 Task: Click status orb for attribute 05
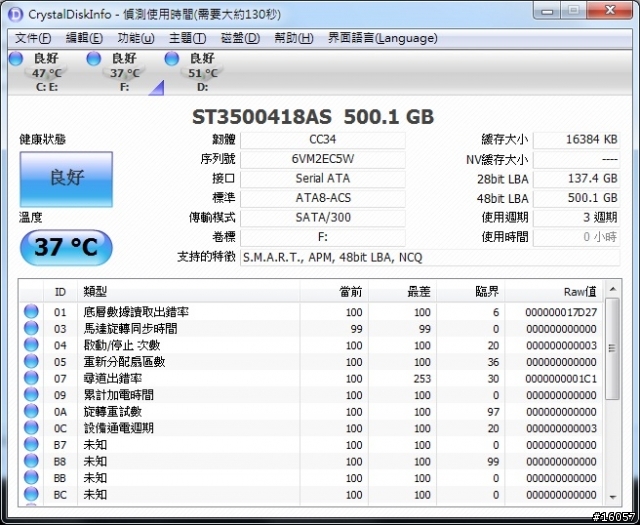(x=31, y=361)
